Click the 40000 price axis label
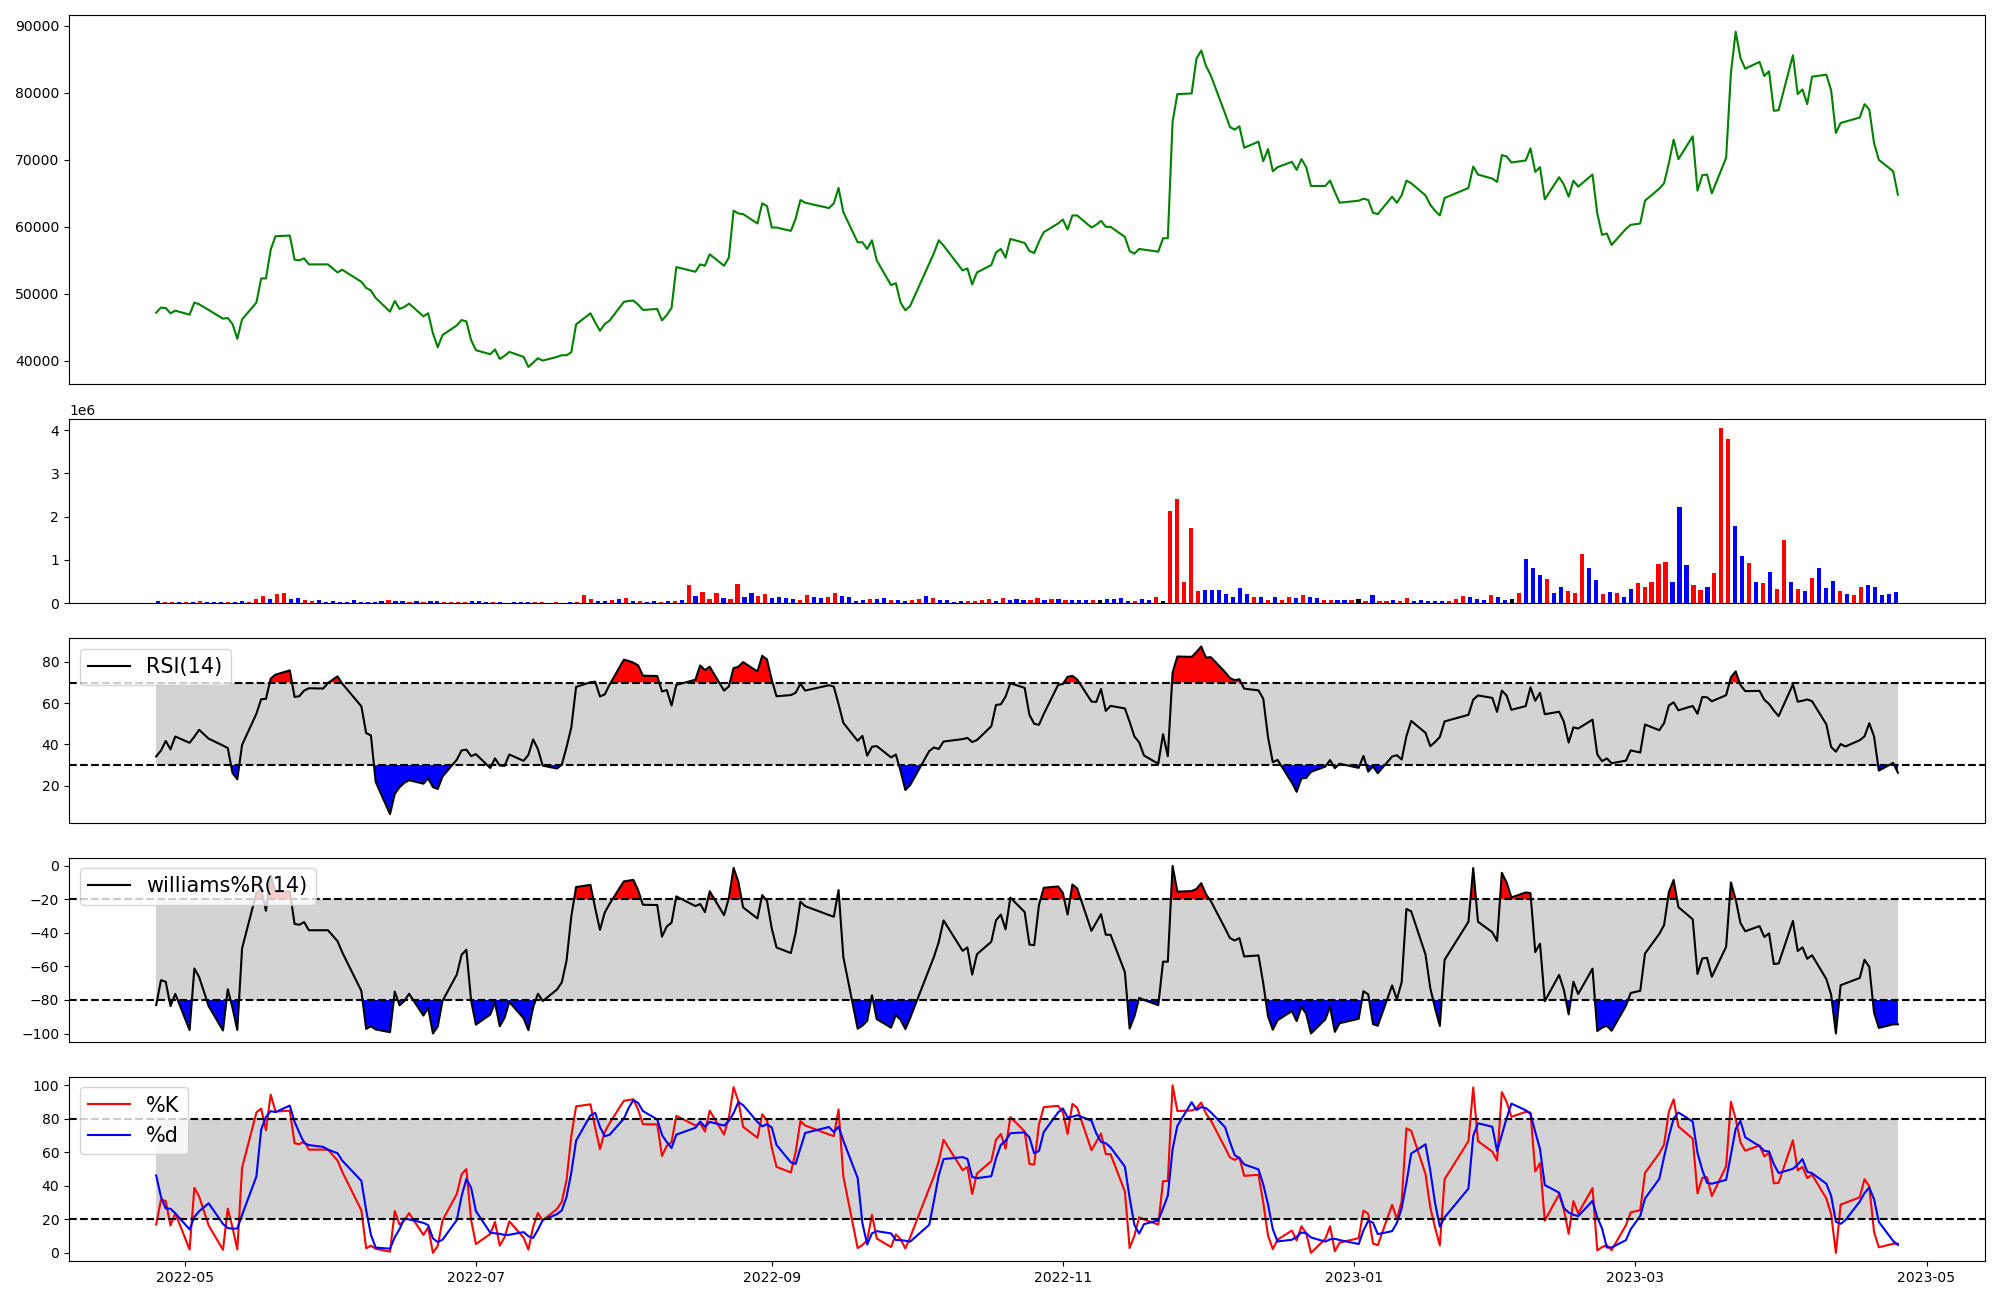The width and height of the screenshot is (2000, 1300). click(38, 361)
